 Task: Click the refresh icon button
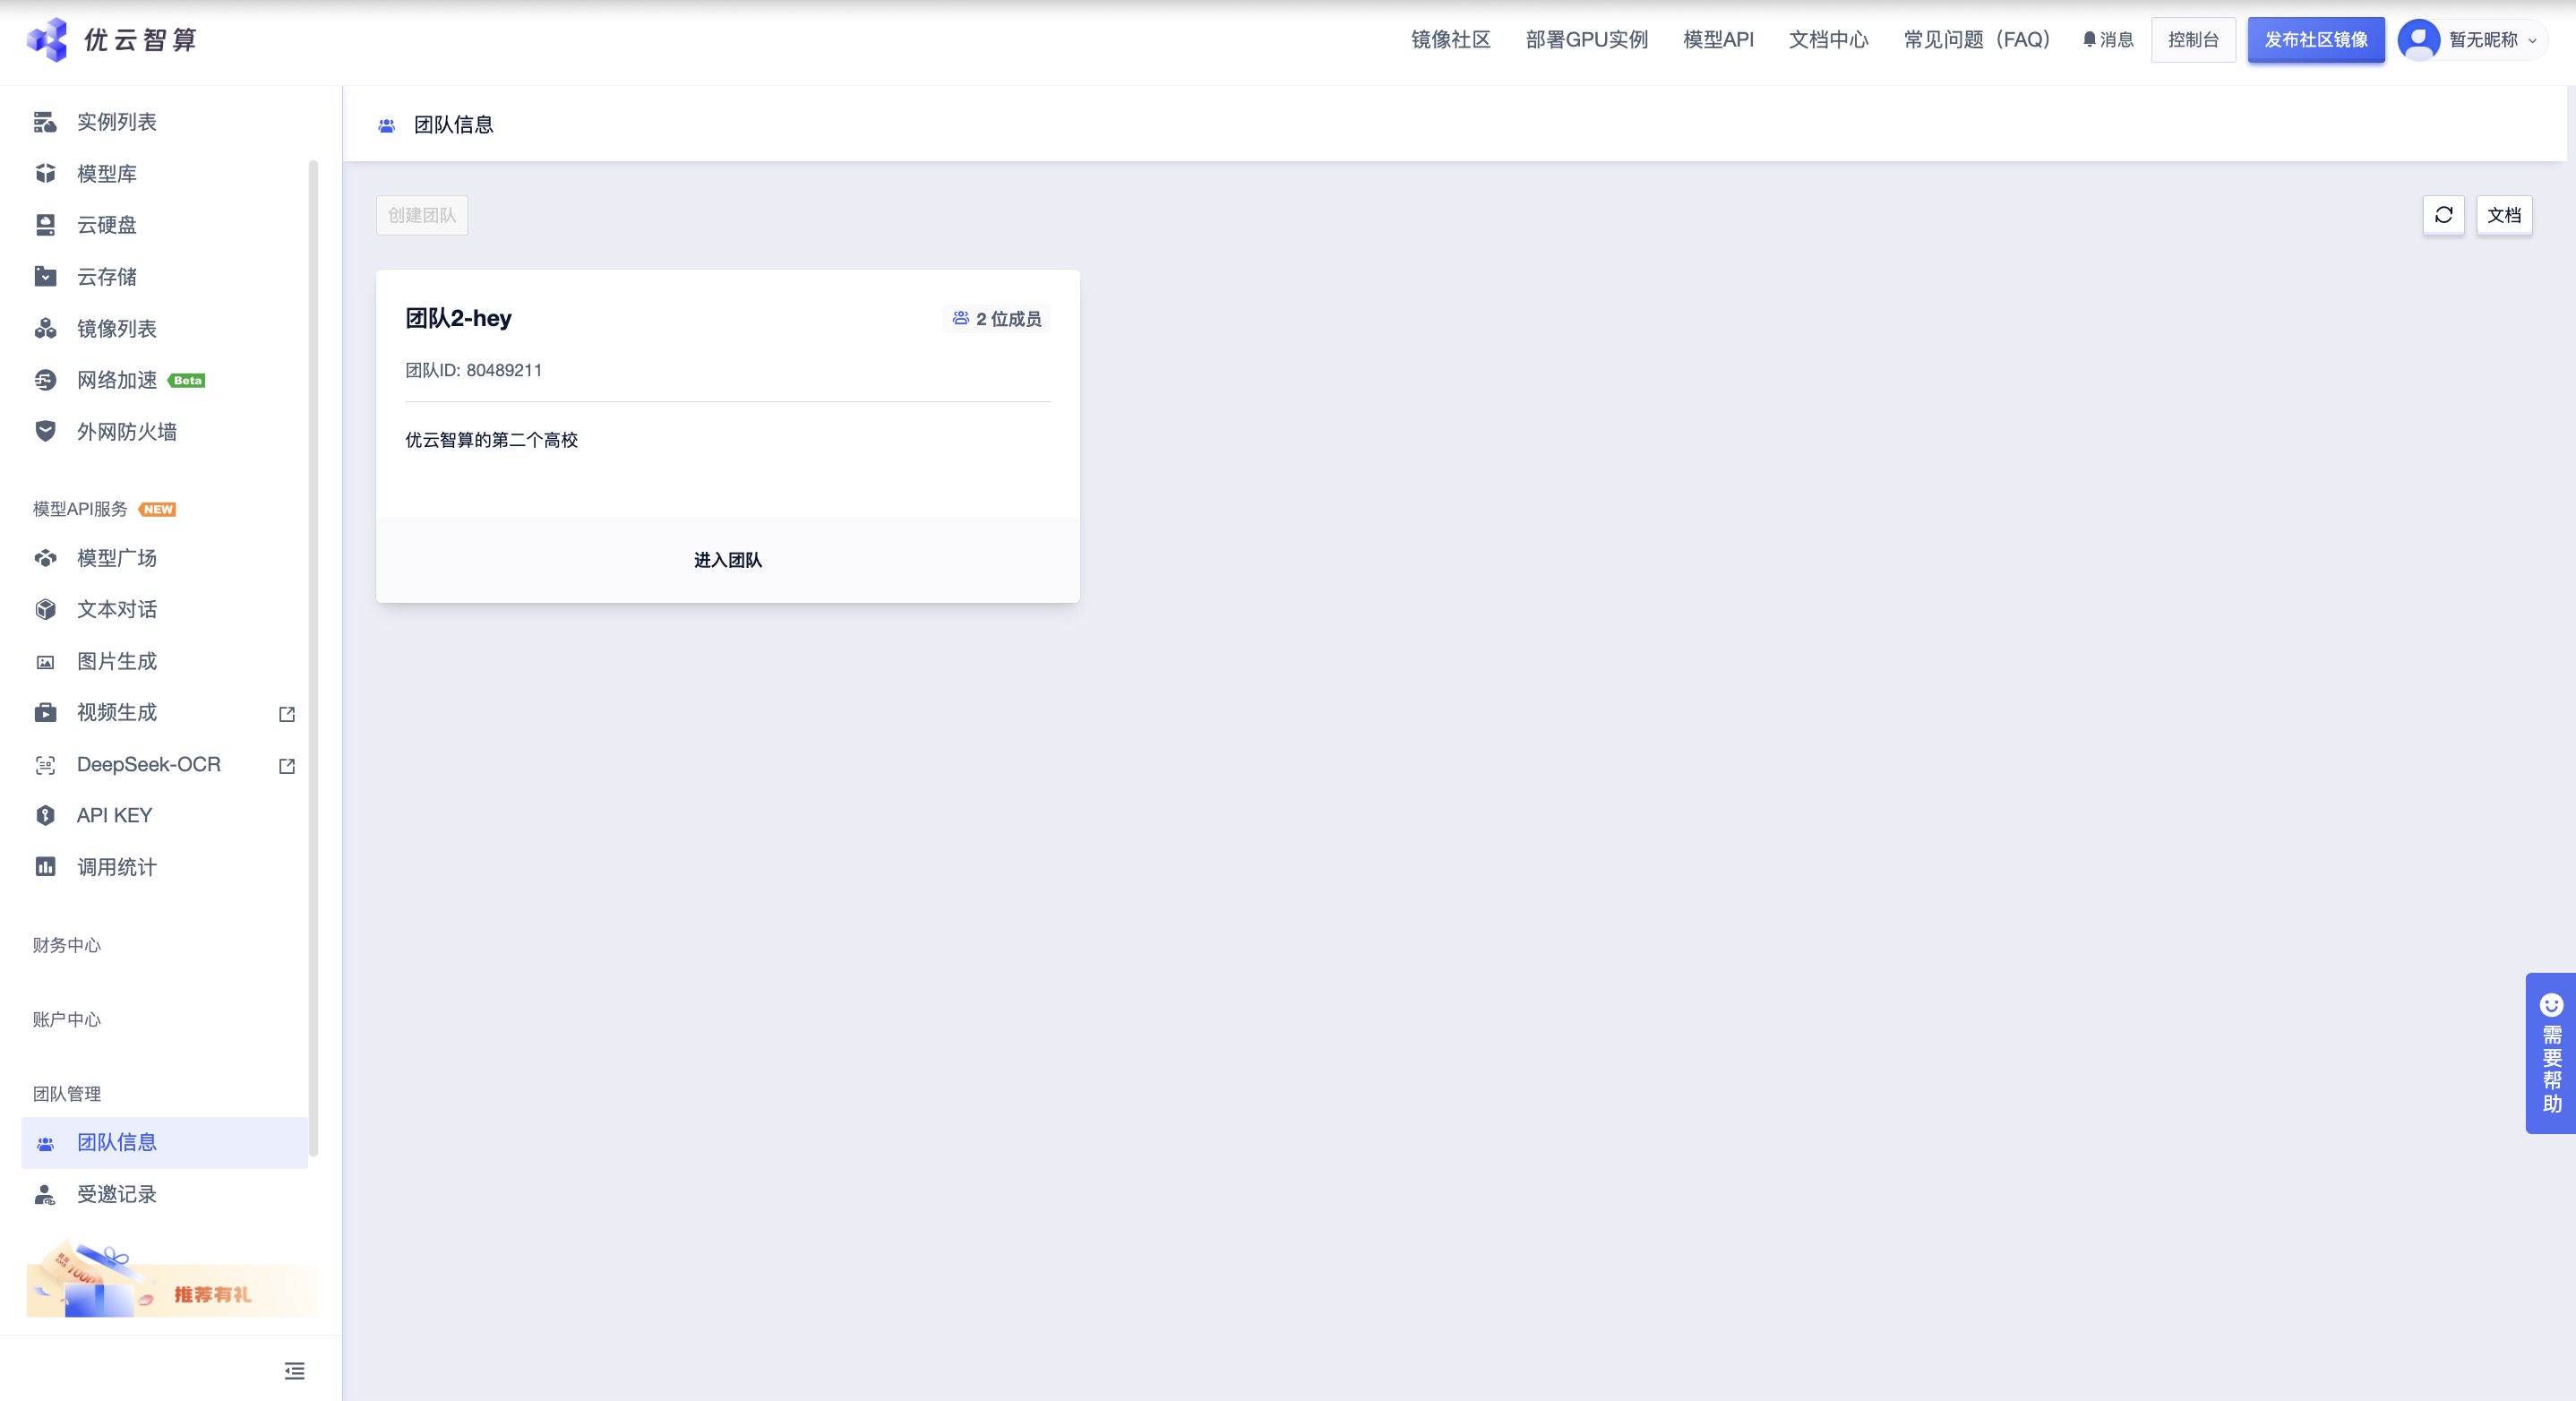point(2443,215)
